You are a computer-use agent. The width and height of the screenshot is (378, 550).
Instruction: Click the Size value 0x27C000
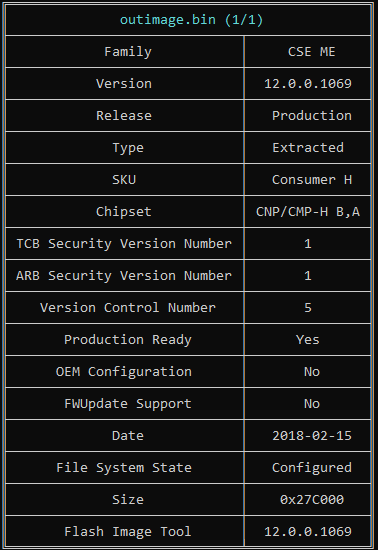pos(311,499)
